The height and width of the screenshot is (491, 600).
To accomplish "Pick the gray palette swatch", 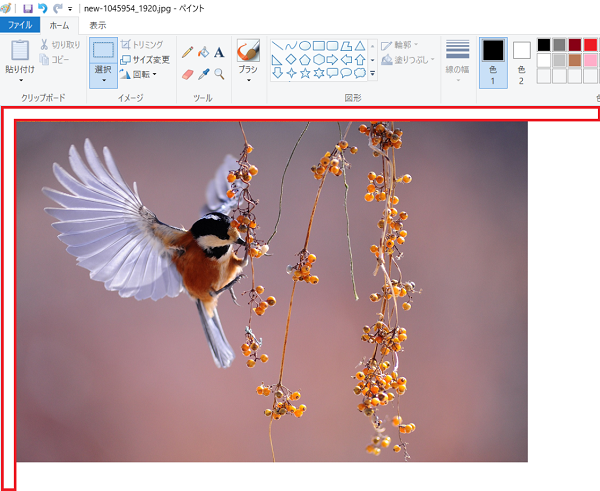I will pos(559,45).
